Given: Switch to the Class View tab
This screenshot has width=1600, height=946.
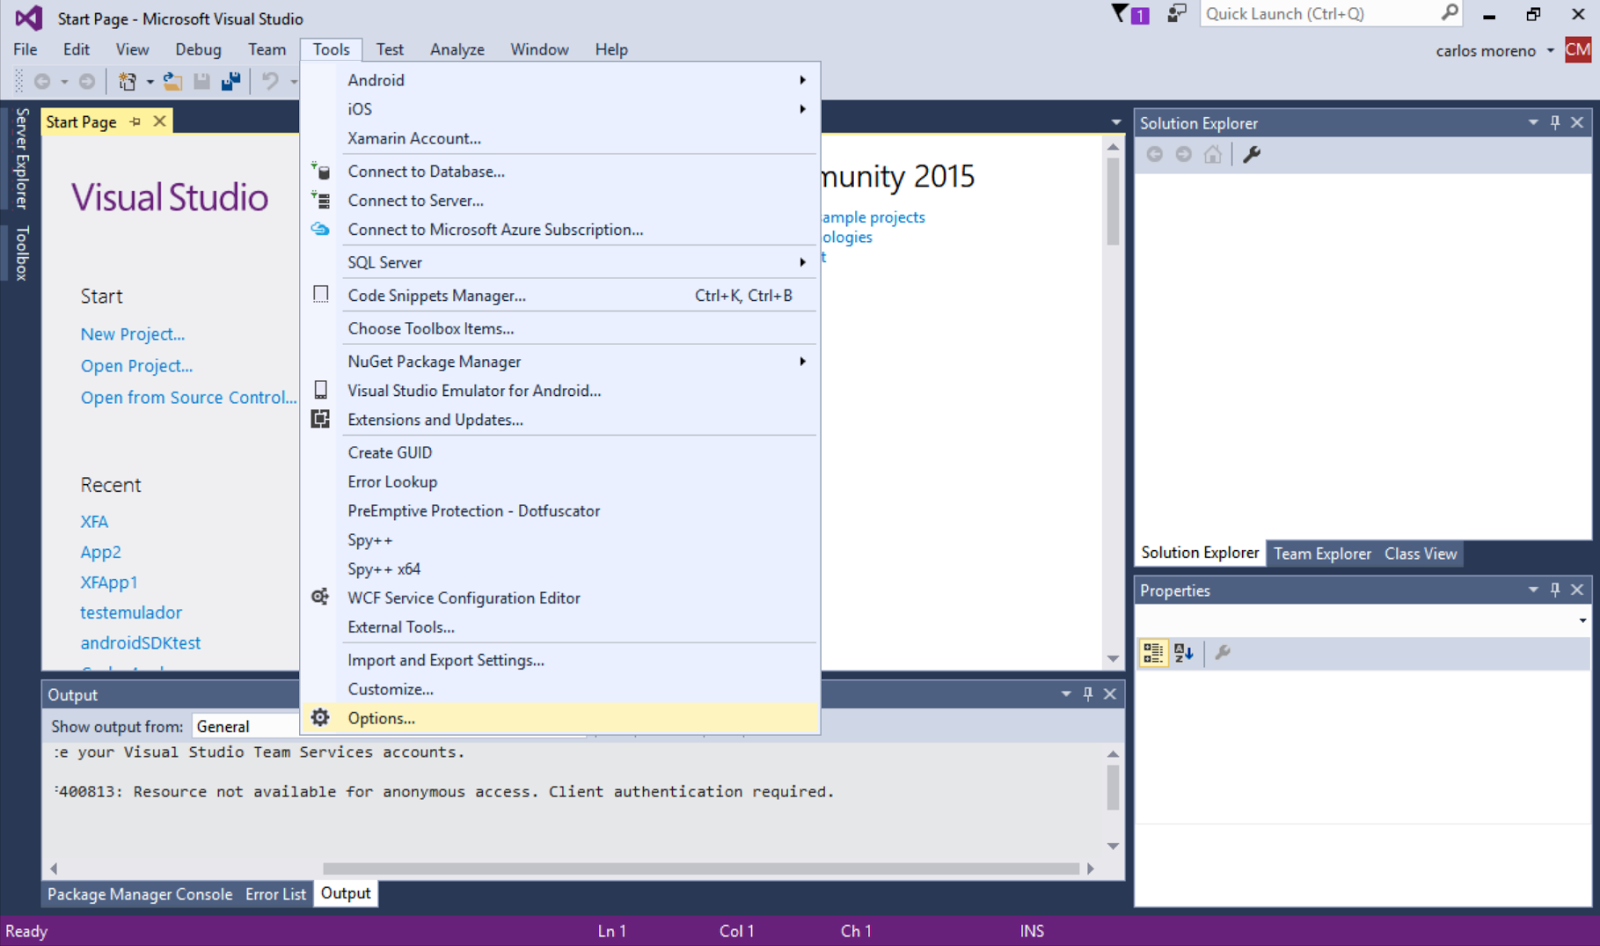Looking at the screenshot, I should coord(1420,553).
